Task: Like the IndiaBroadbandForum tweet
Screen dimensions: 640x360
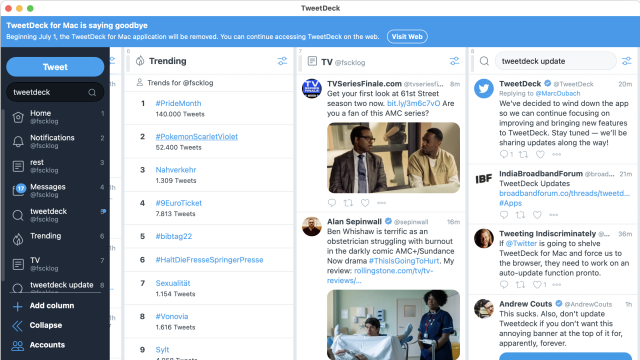Action: click(537, 215)
